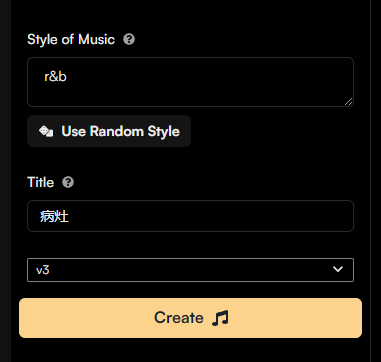Viewport: 381px width, 362px height.
Task: Click the r&b text in the style box
Action: point(55,77)
